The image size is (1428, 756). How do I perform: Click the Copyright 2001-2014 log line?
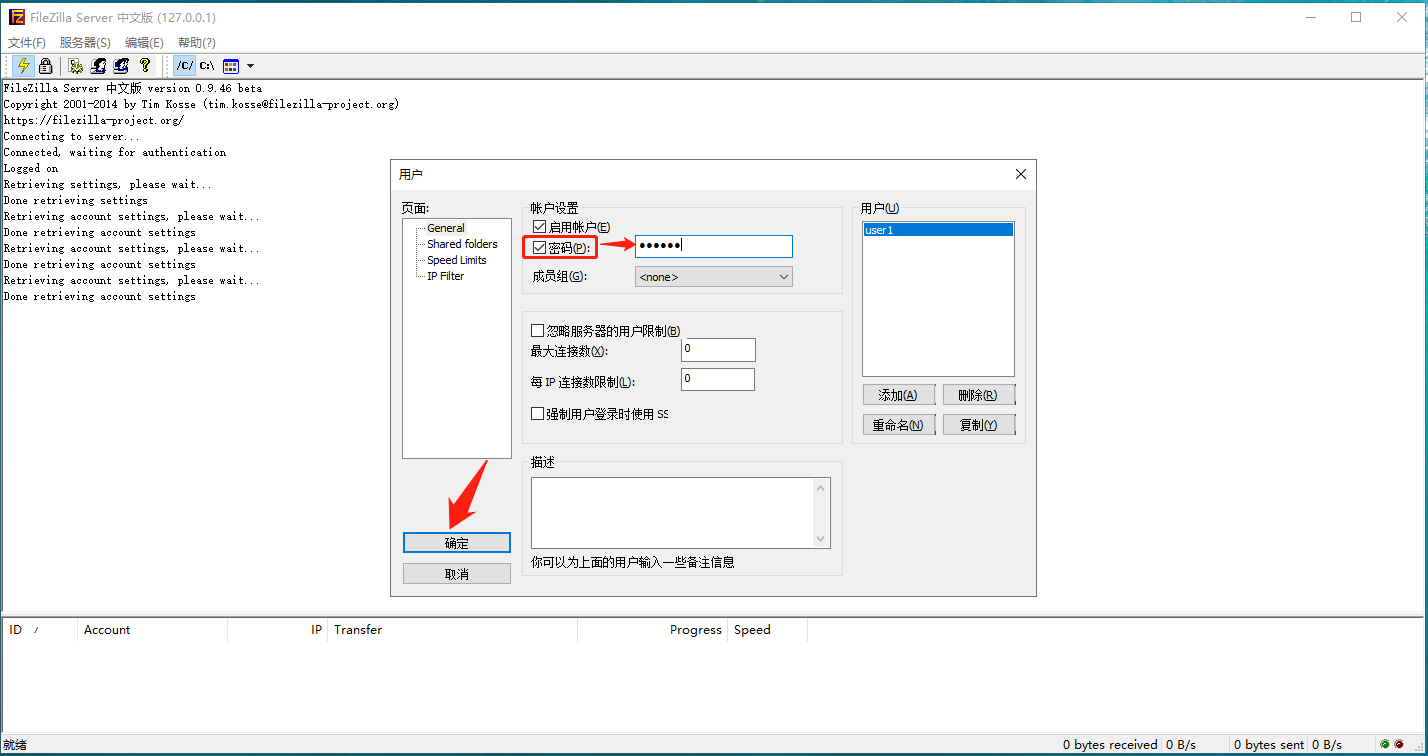click(x=201, y=104)
